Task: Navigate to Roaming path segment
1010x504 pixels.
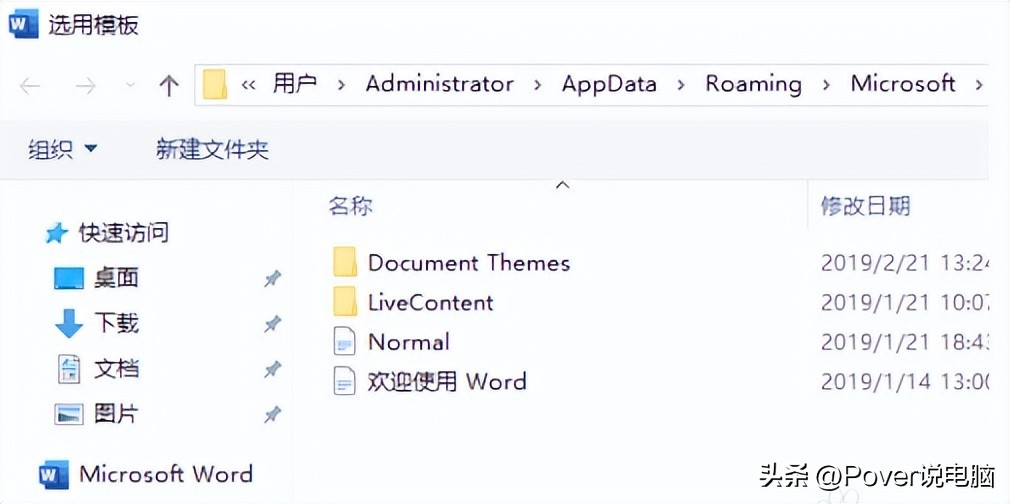Action: (754, 84)
